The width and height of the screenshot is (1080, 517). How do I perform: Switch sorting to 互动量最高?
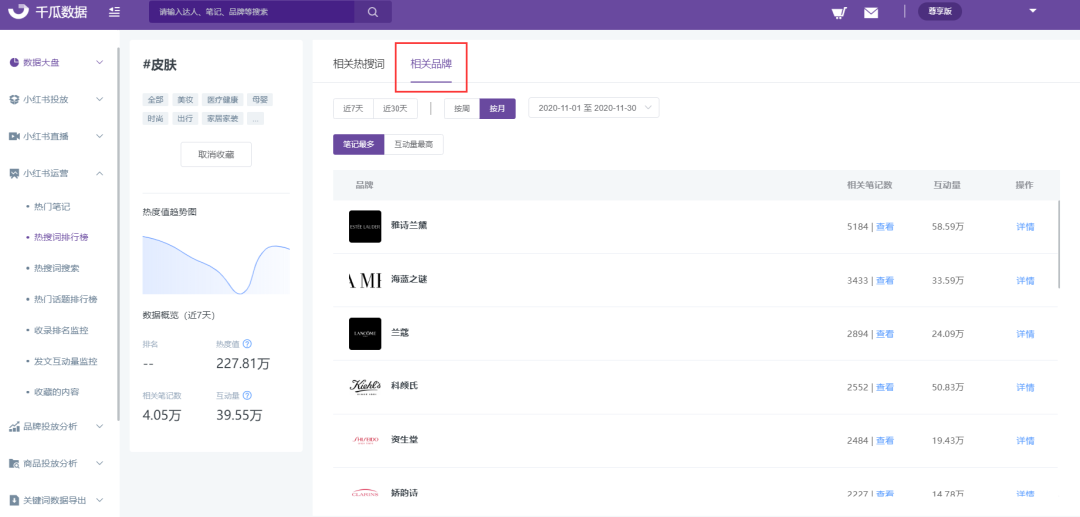tap(413, 145)
